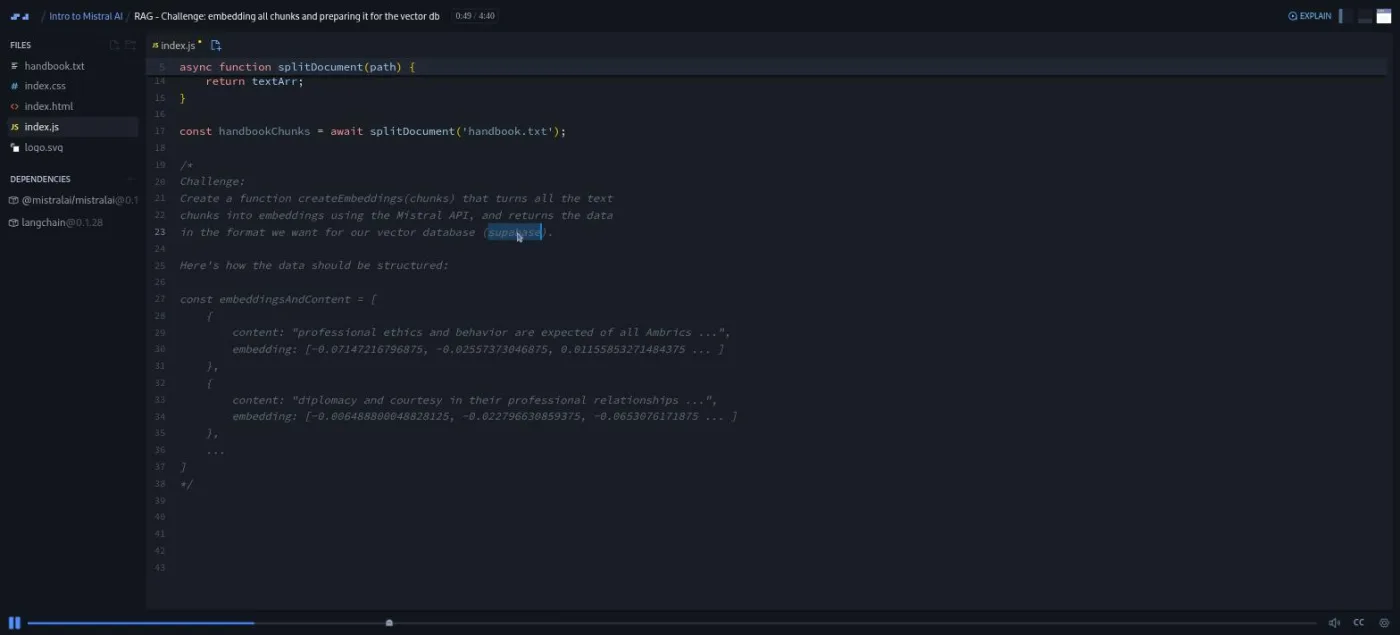Click the handbook.txt text file icon

(14, 66)
